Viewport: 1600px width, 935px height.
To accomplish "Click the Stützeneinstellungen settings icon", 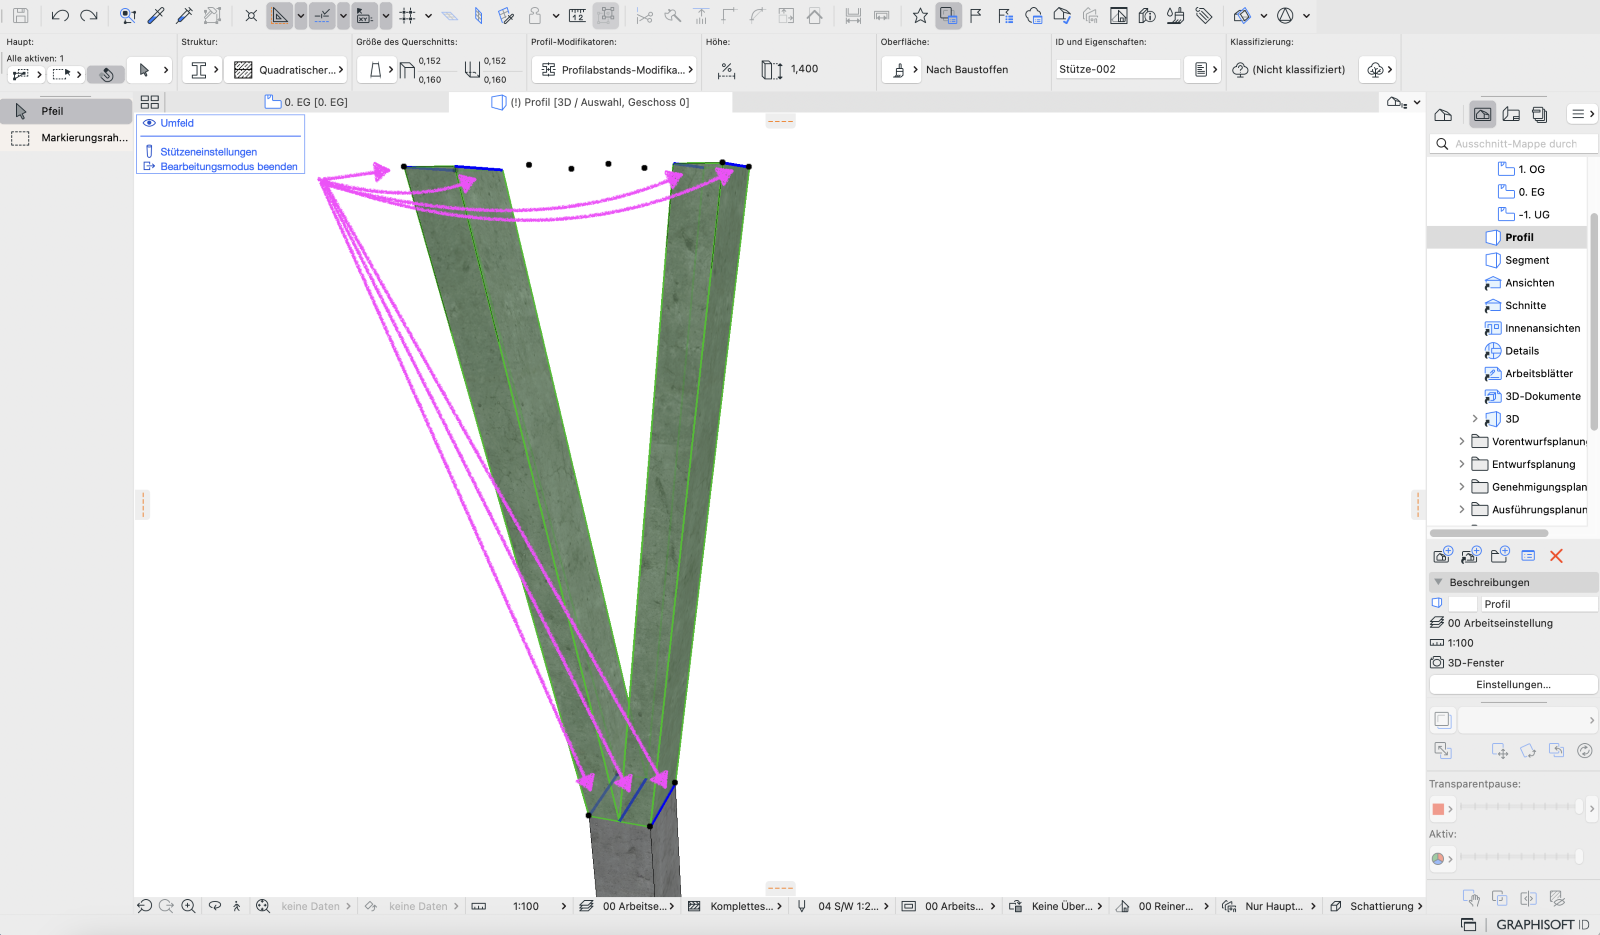I will pos(149,152).
